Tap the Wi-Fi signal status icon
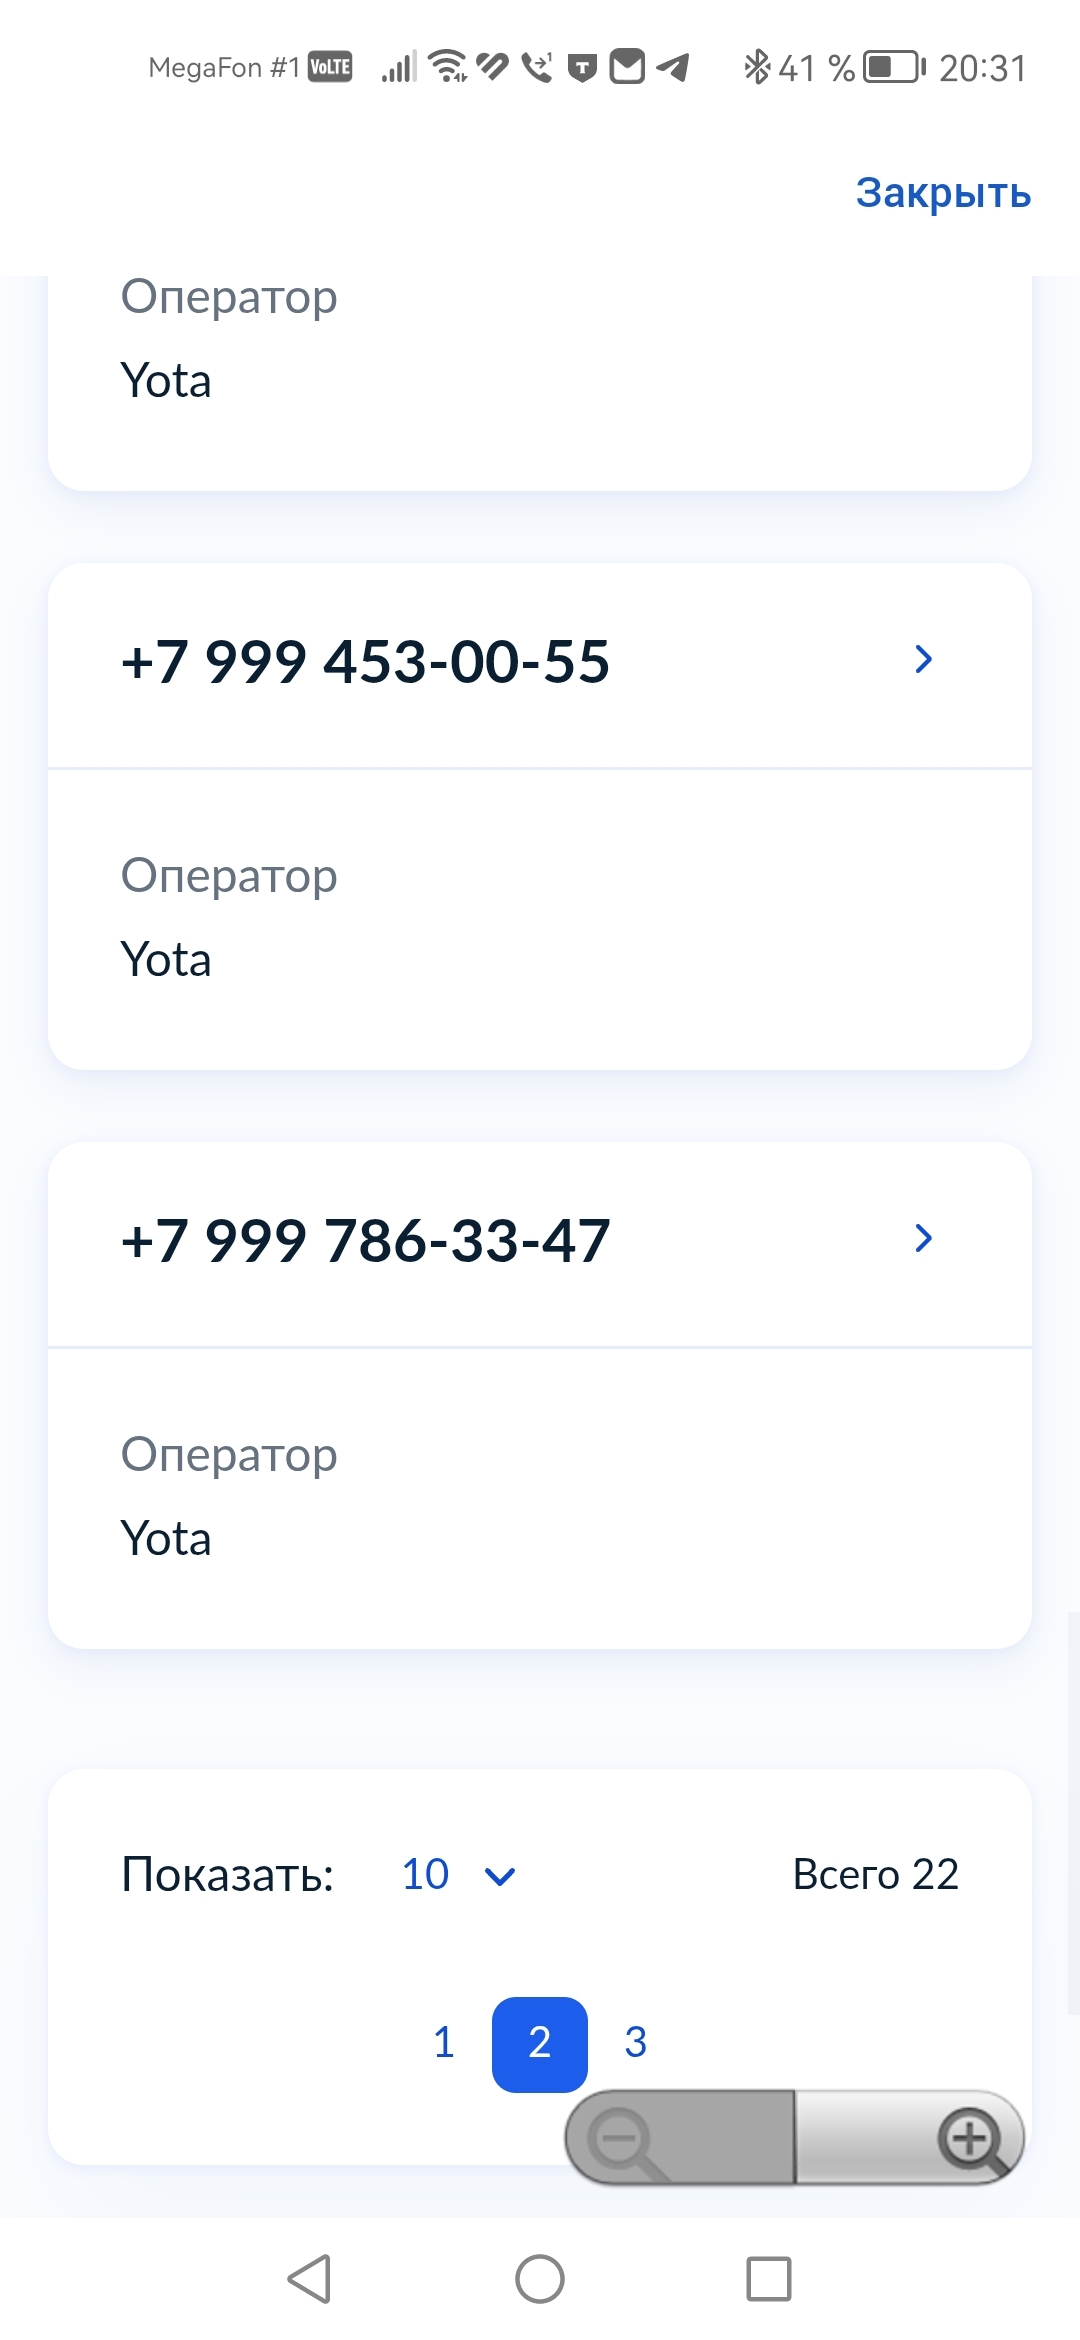 (x=448, y=66)
